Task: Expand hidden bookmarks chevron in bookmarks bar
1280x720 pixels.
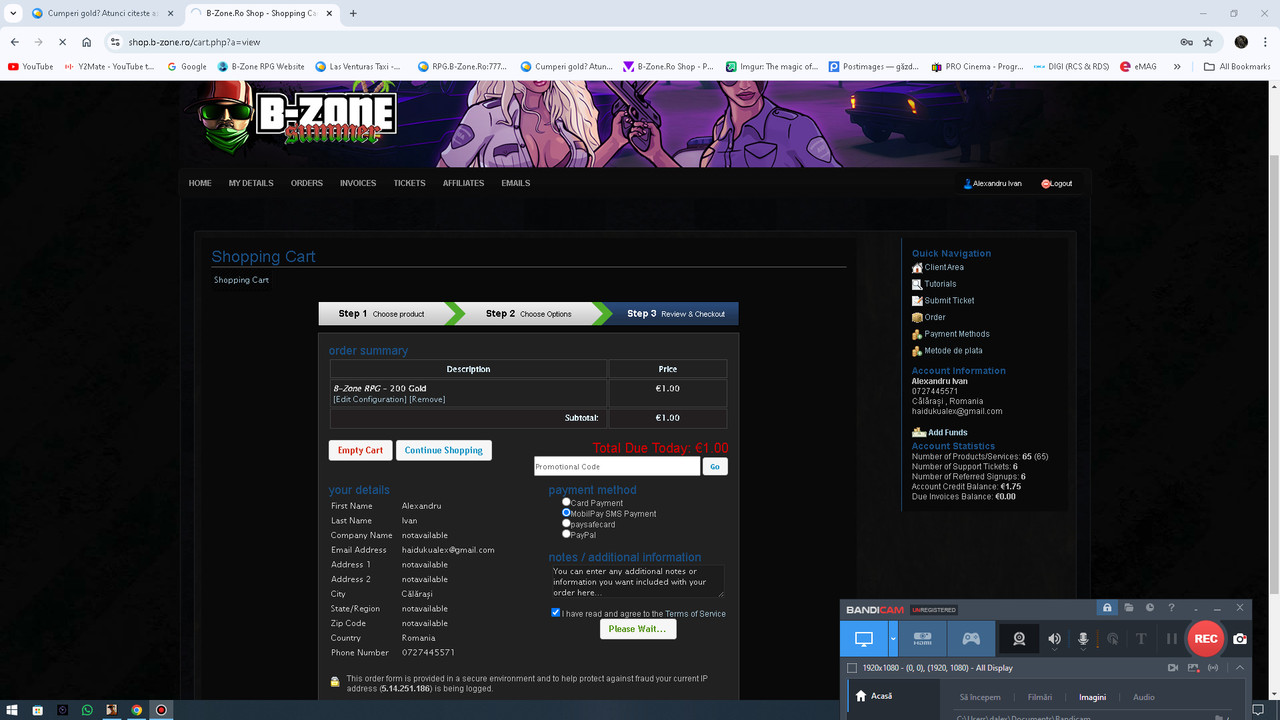Action: [x=1177, y=67]
